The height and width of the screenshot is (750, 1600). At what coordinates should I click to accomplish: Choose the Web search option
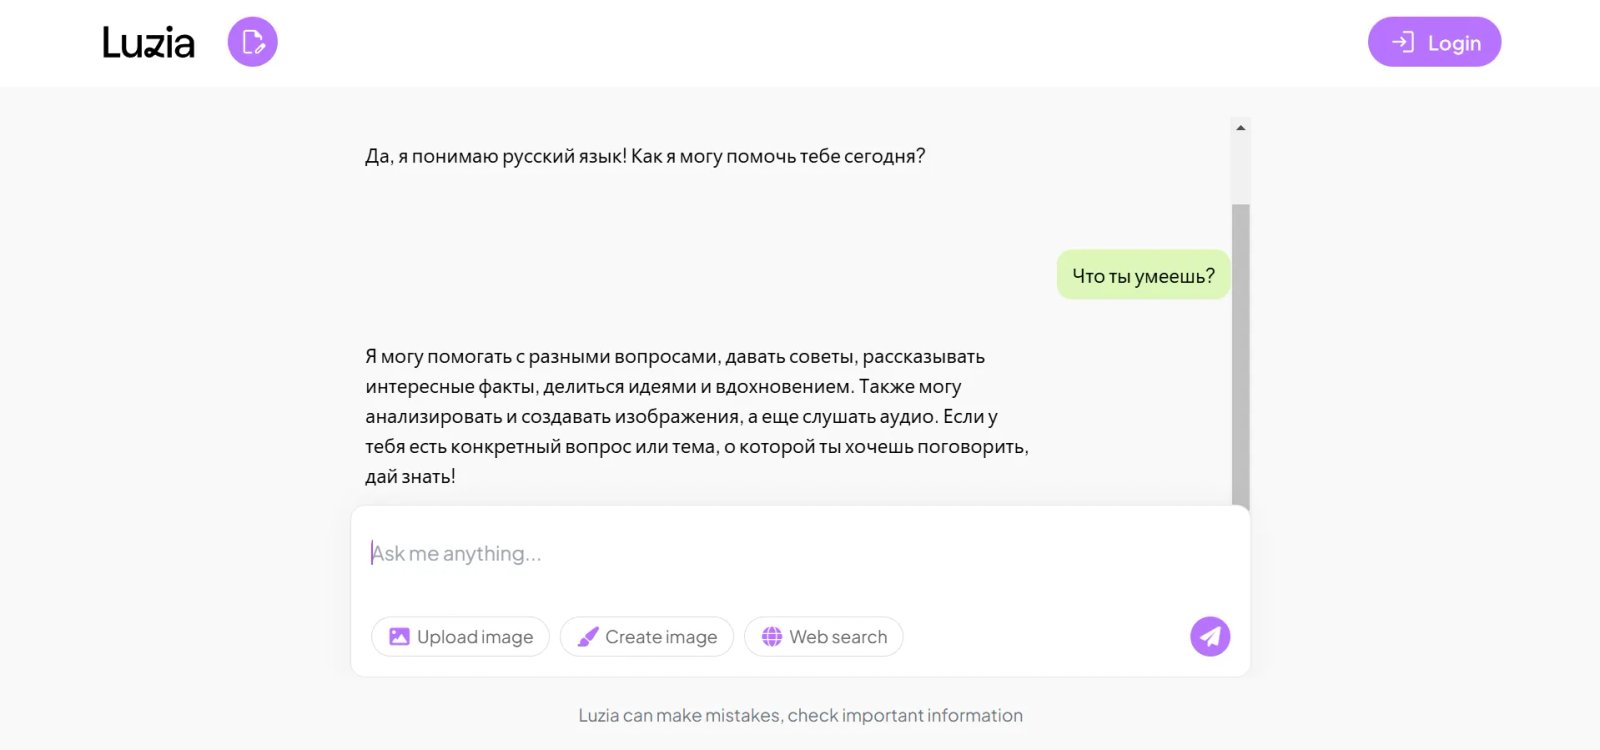click(824, 636)
